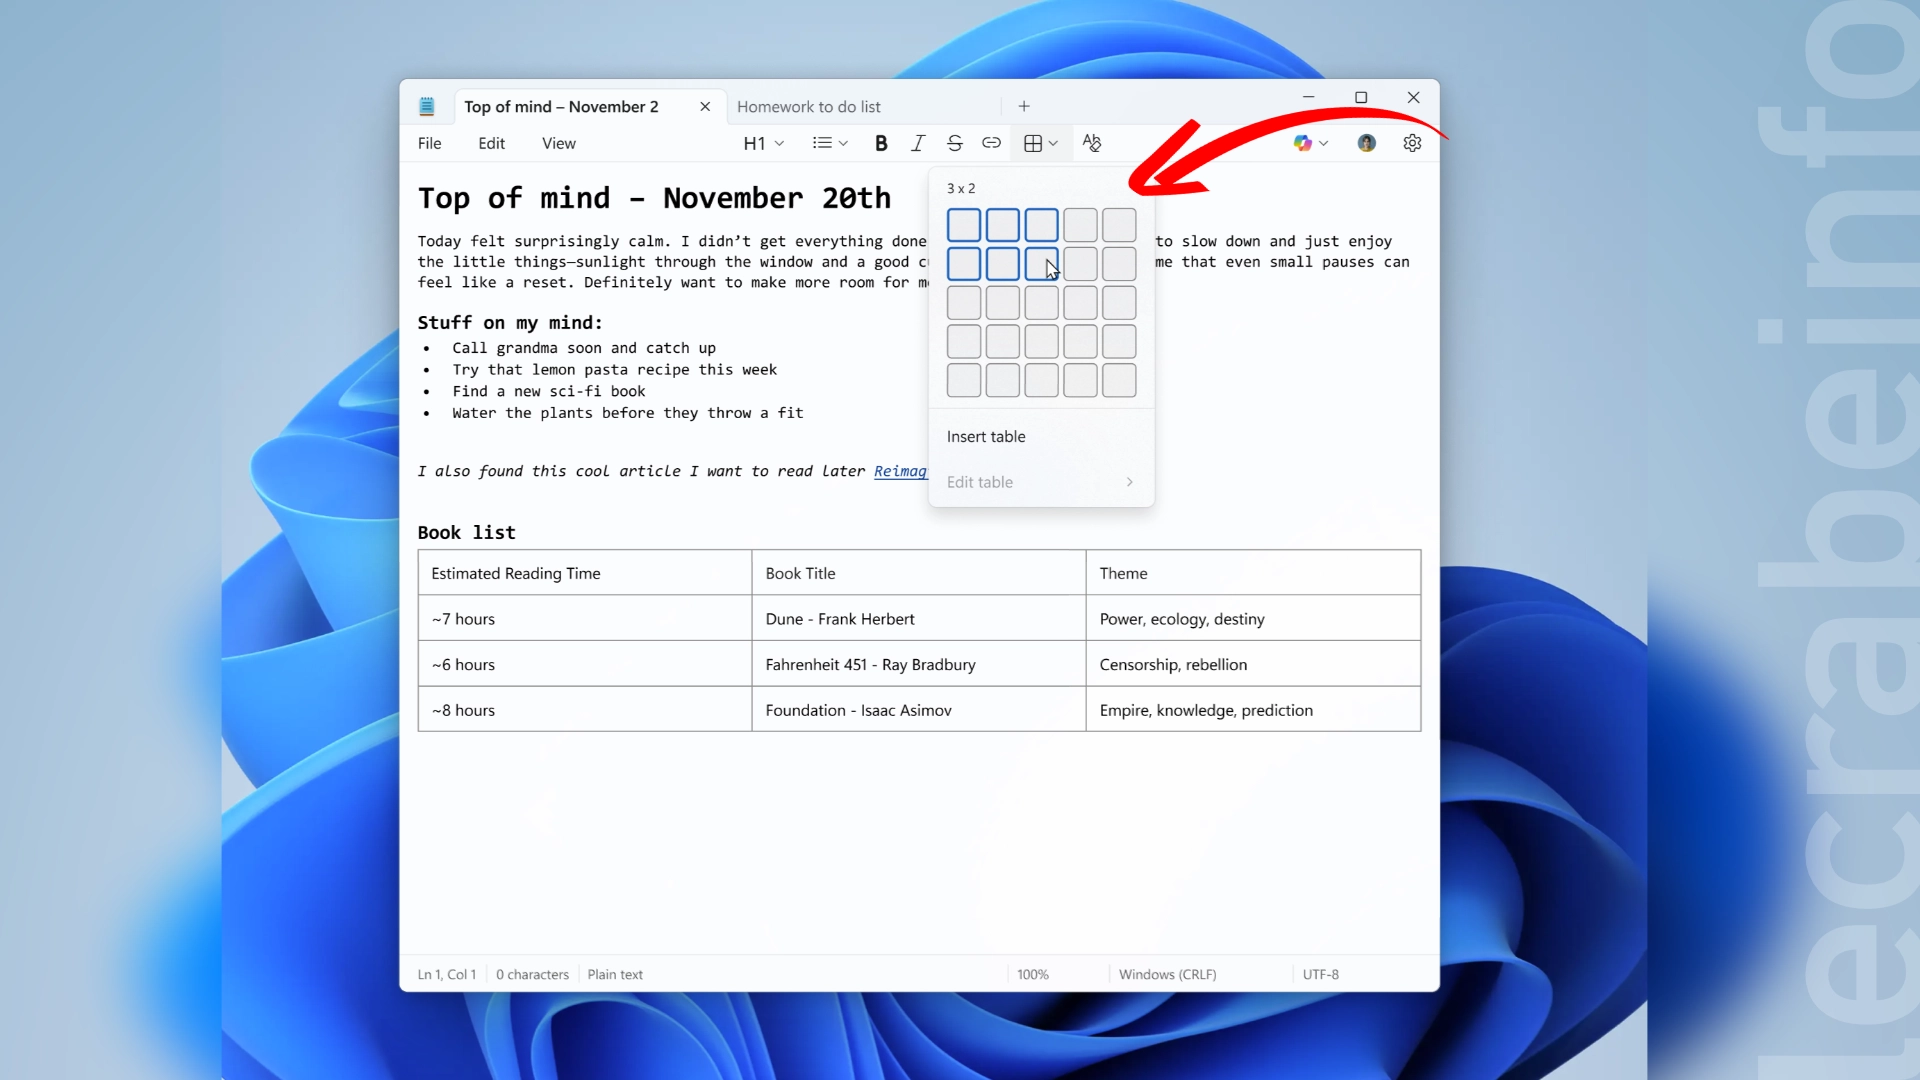Image resolution: width=1920 pixels, height=1080 pixels.
Task: Click the 100% zoom level indicator
Action: [x=1033, y=974]
